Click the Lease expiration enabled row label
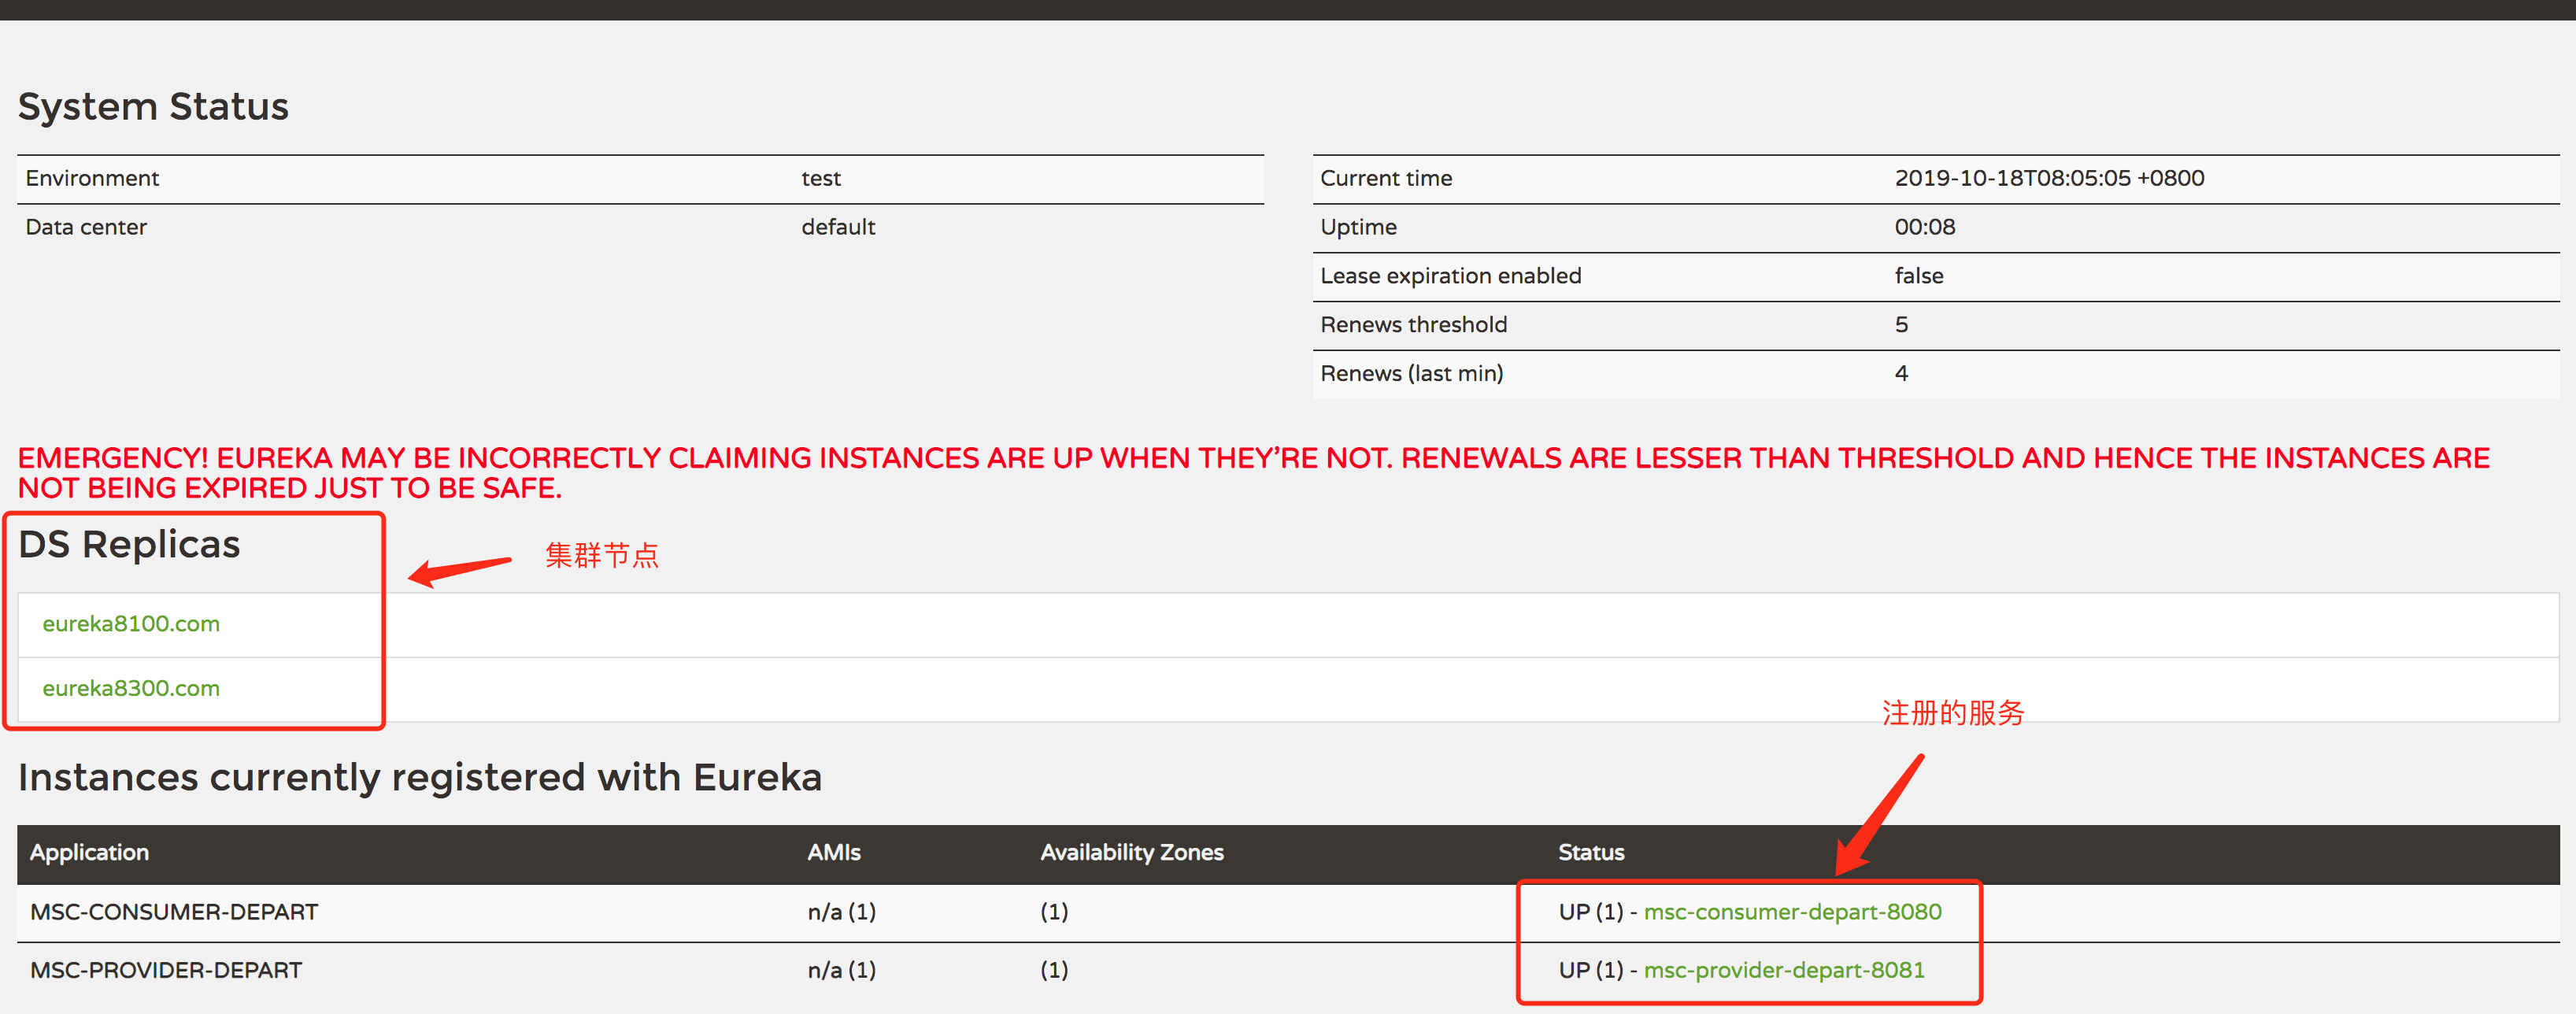 (1450, 276)
